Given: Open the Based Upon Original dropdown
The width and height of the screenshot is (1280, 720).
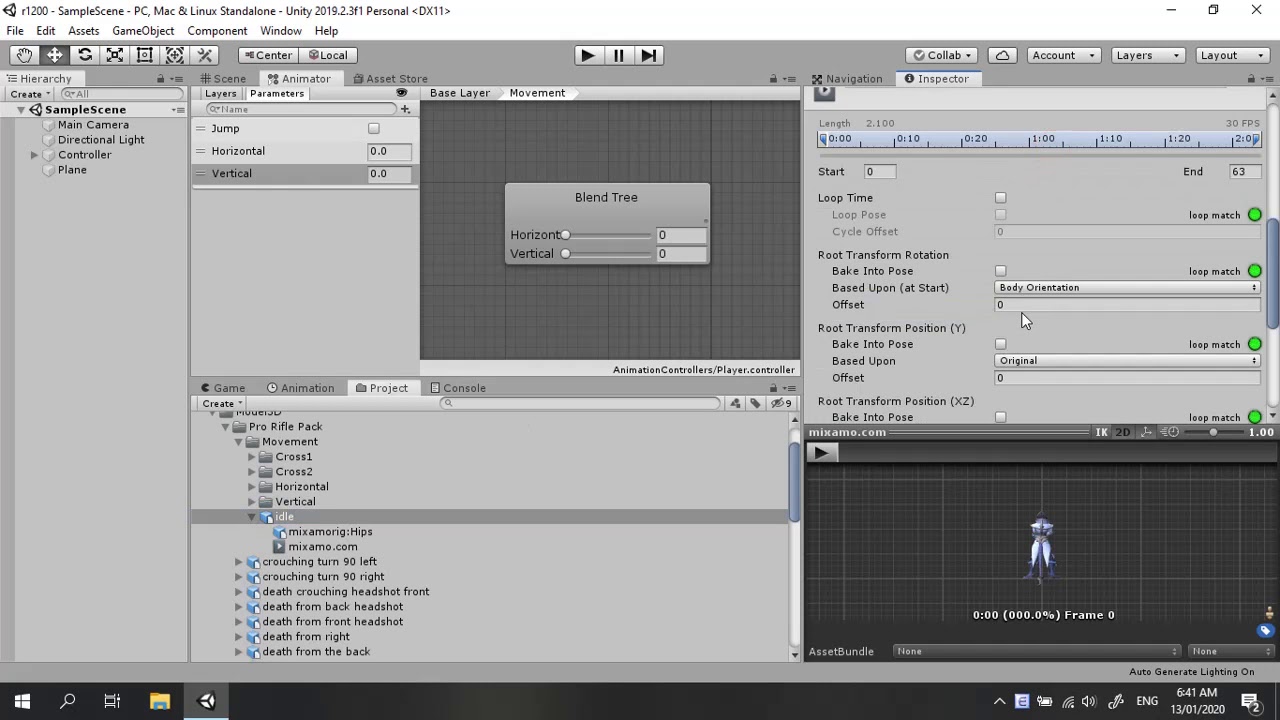Looking at the screenshot, I should tap(1127, 361).
